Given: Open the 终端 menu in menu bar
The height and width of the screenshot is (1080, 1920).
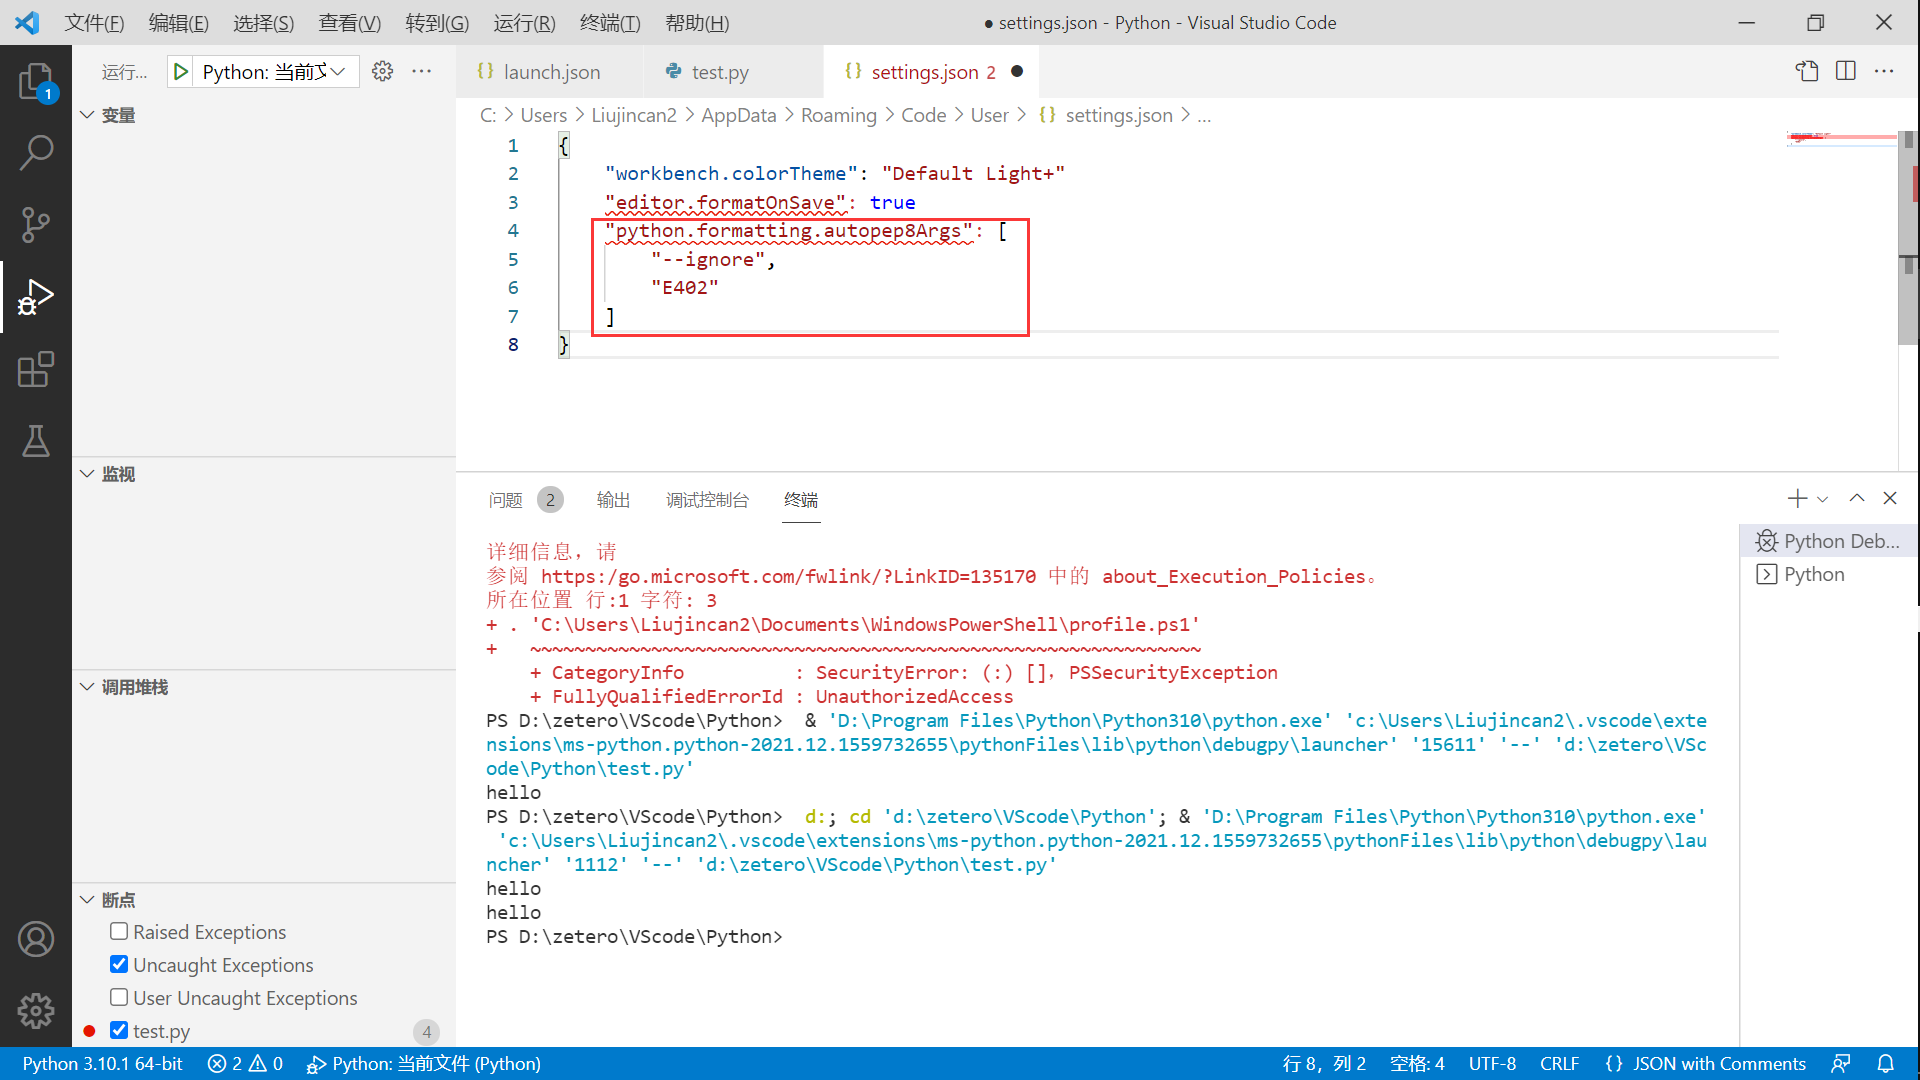Looking at the screenshot, I should [609, 22].
